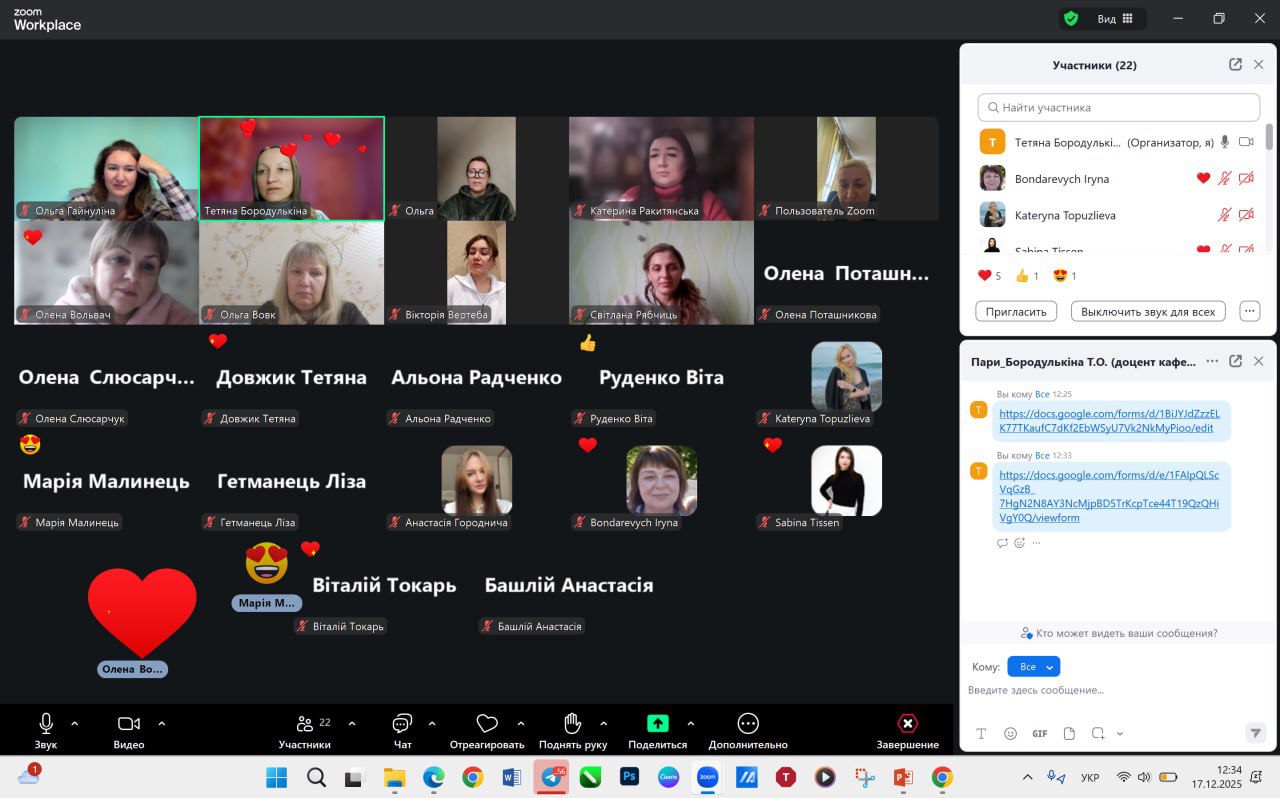The image size is (1280, 798).
Task: Click the Поднять руку hand icon
Action: (572, 723)
